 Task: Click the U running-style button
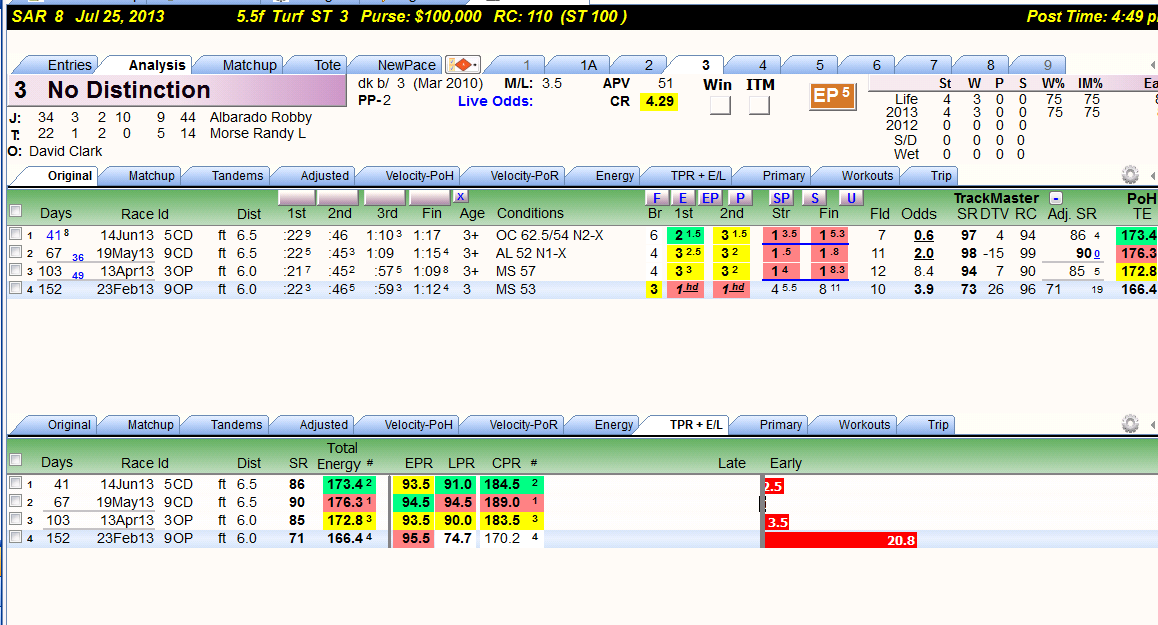851,198
